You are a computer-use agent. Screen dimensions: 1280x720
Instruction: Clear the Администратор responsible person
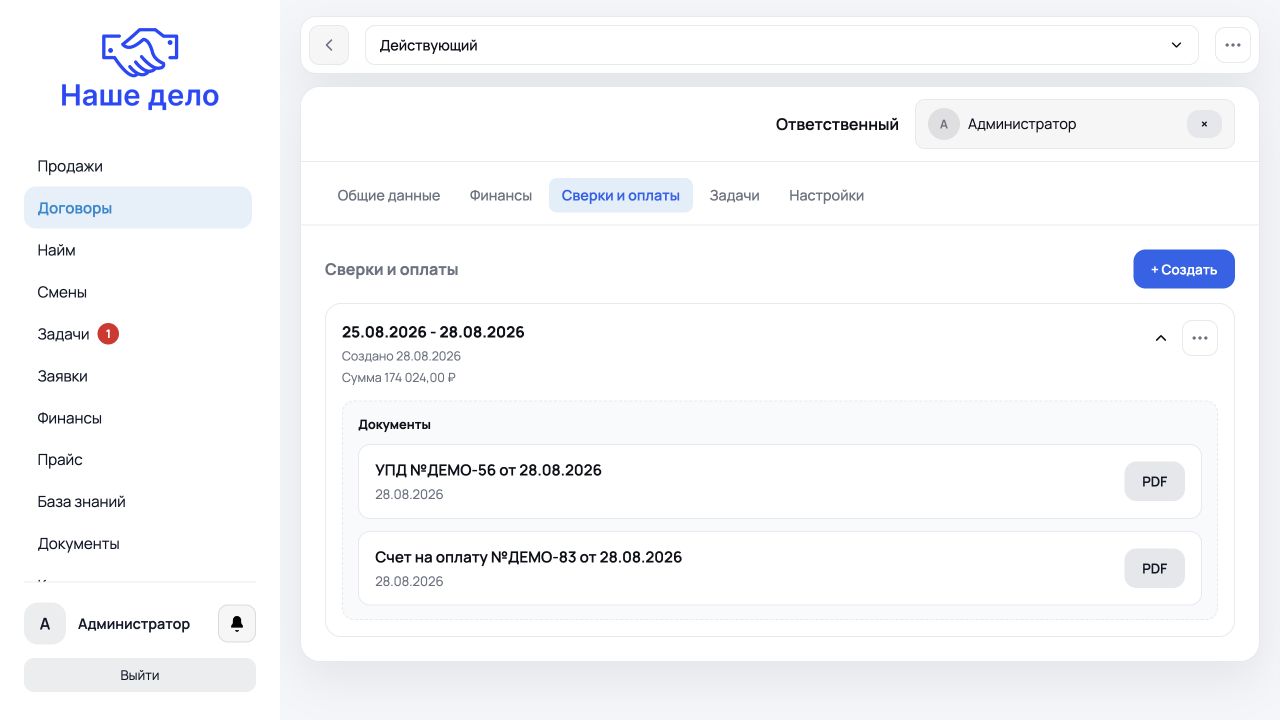click(x=1204, y=124)
